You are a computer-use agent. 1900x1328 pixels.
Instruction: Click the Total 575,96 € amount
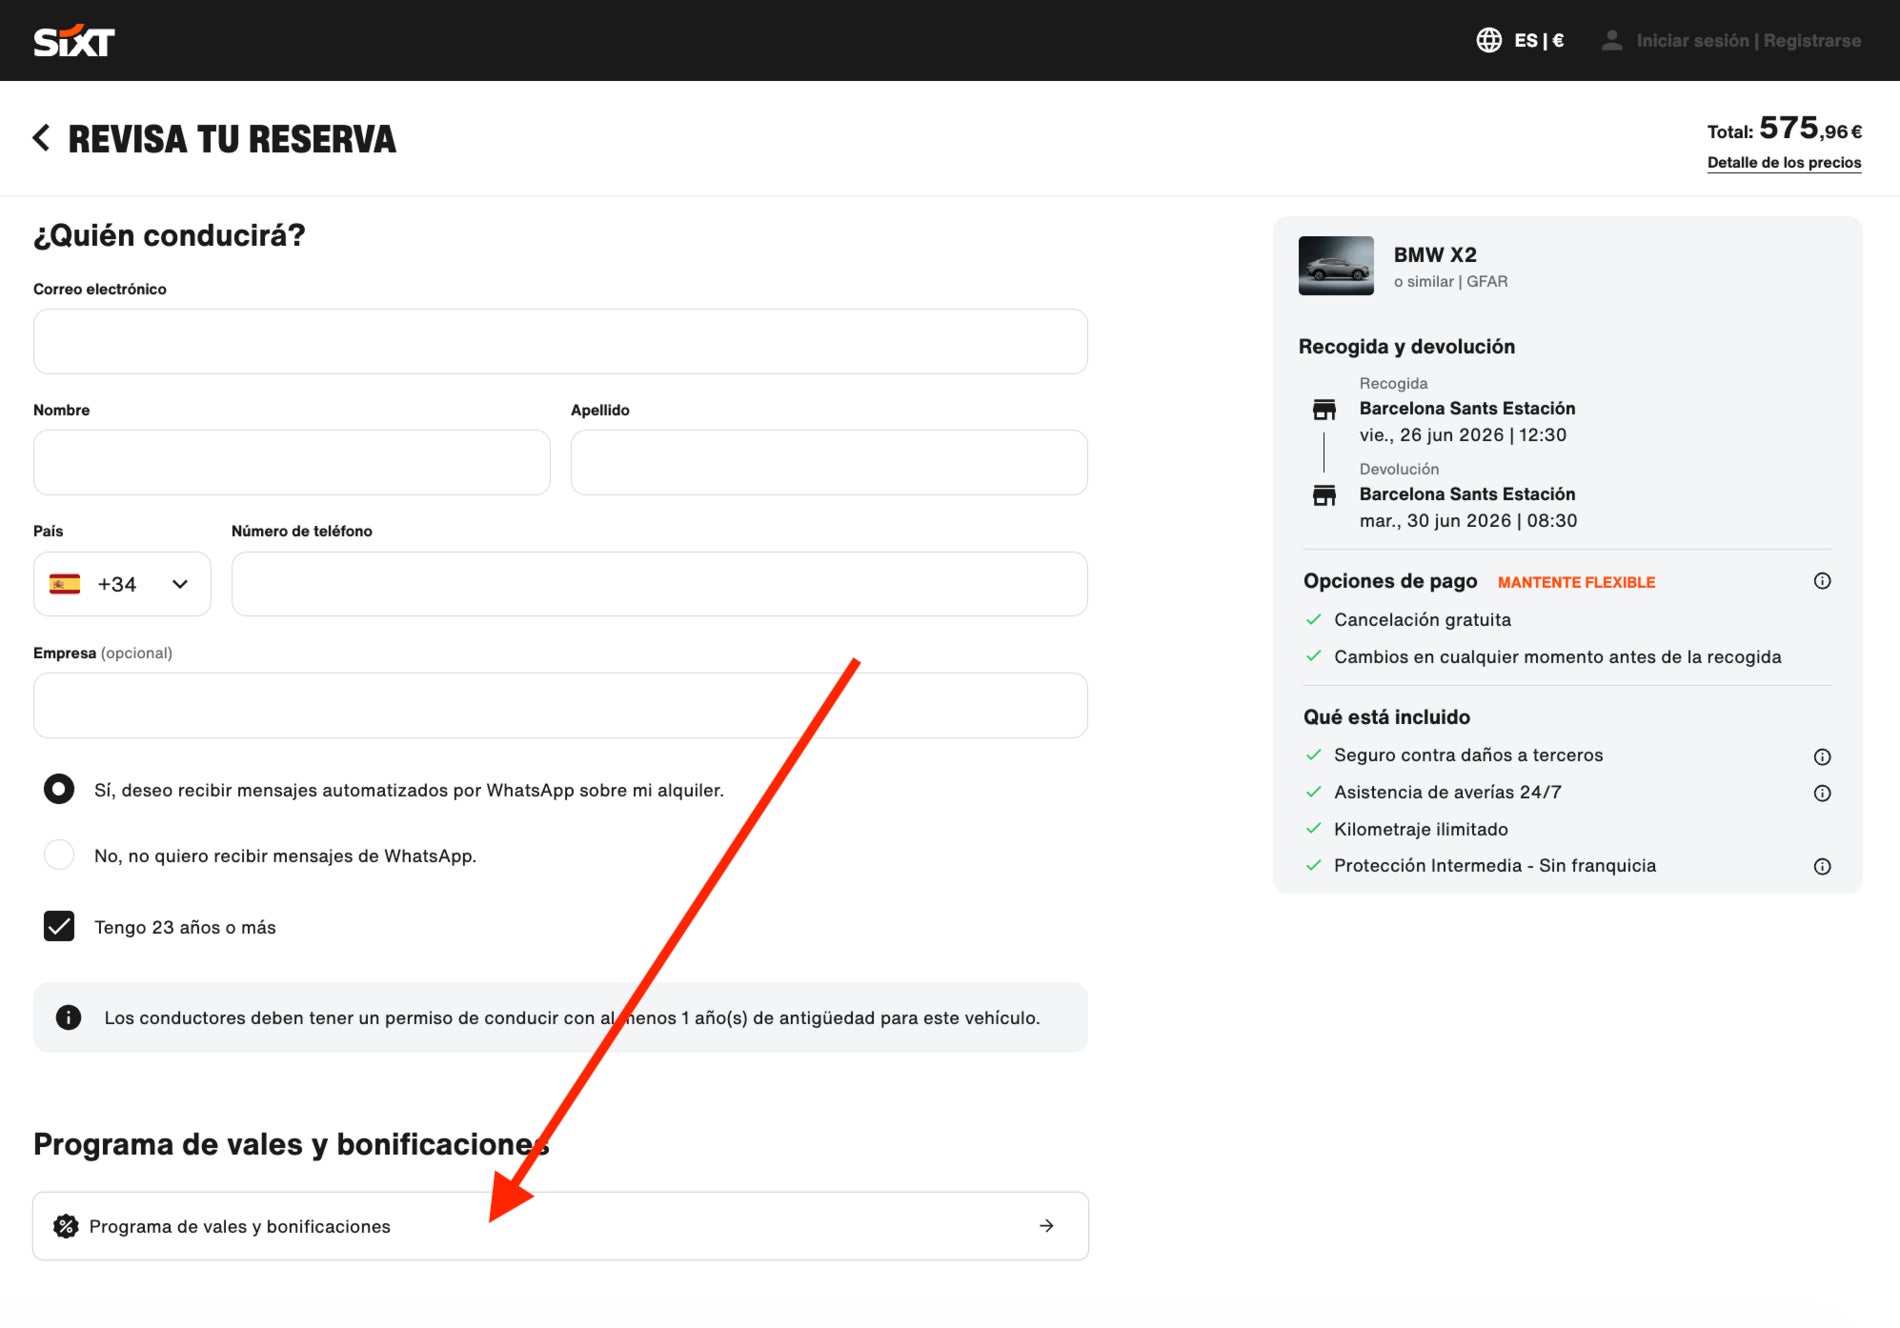[1784, 129]
